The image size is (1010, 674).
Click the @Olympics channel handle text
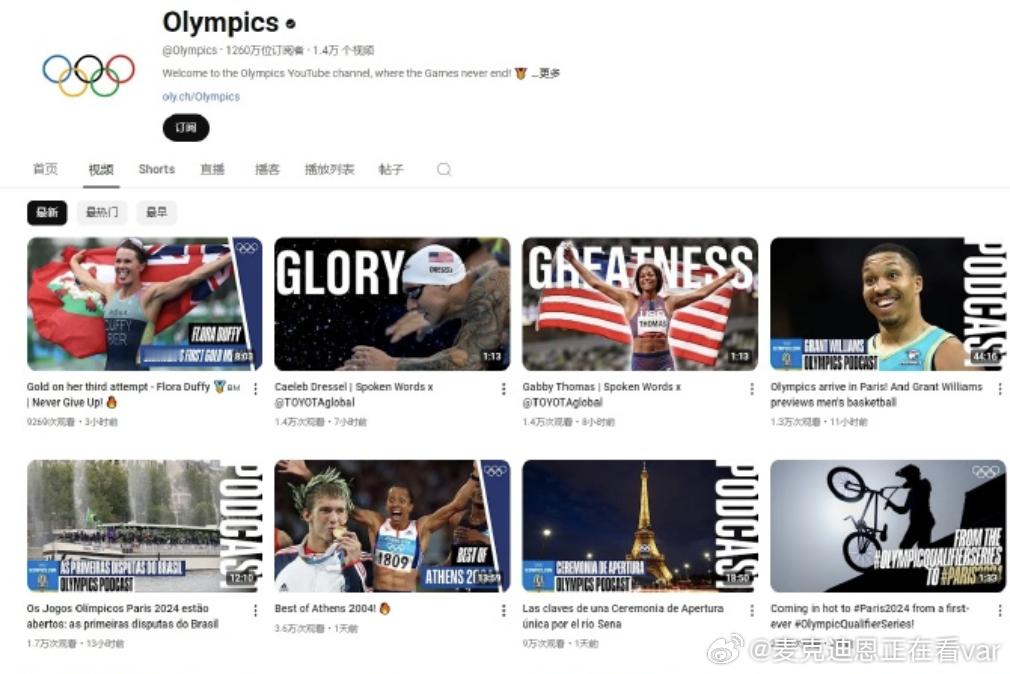pyautogui.click(x=189, y=50)
